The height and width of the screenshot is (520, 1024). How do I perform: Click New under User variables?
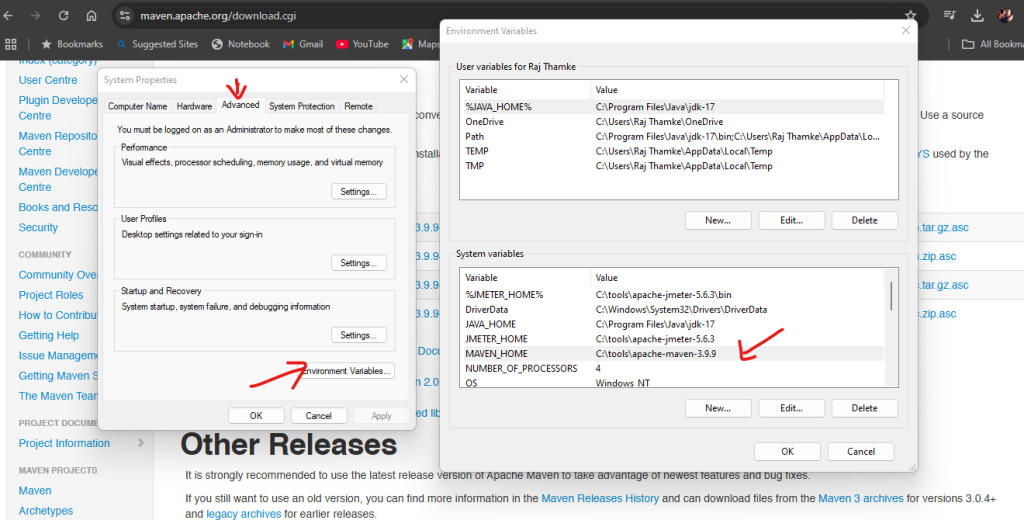717,220
